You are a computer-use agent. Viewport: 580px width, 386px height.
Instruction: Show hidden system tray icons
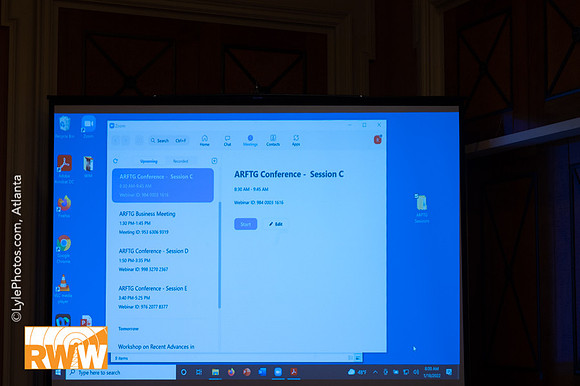375,372
